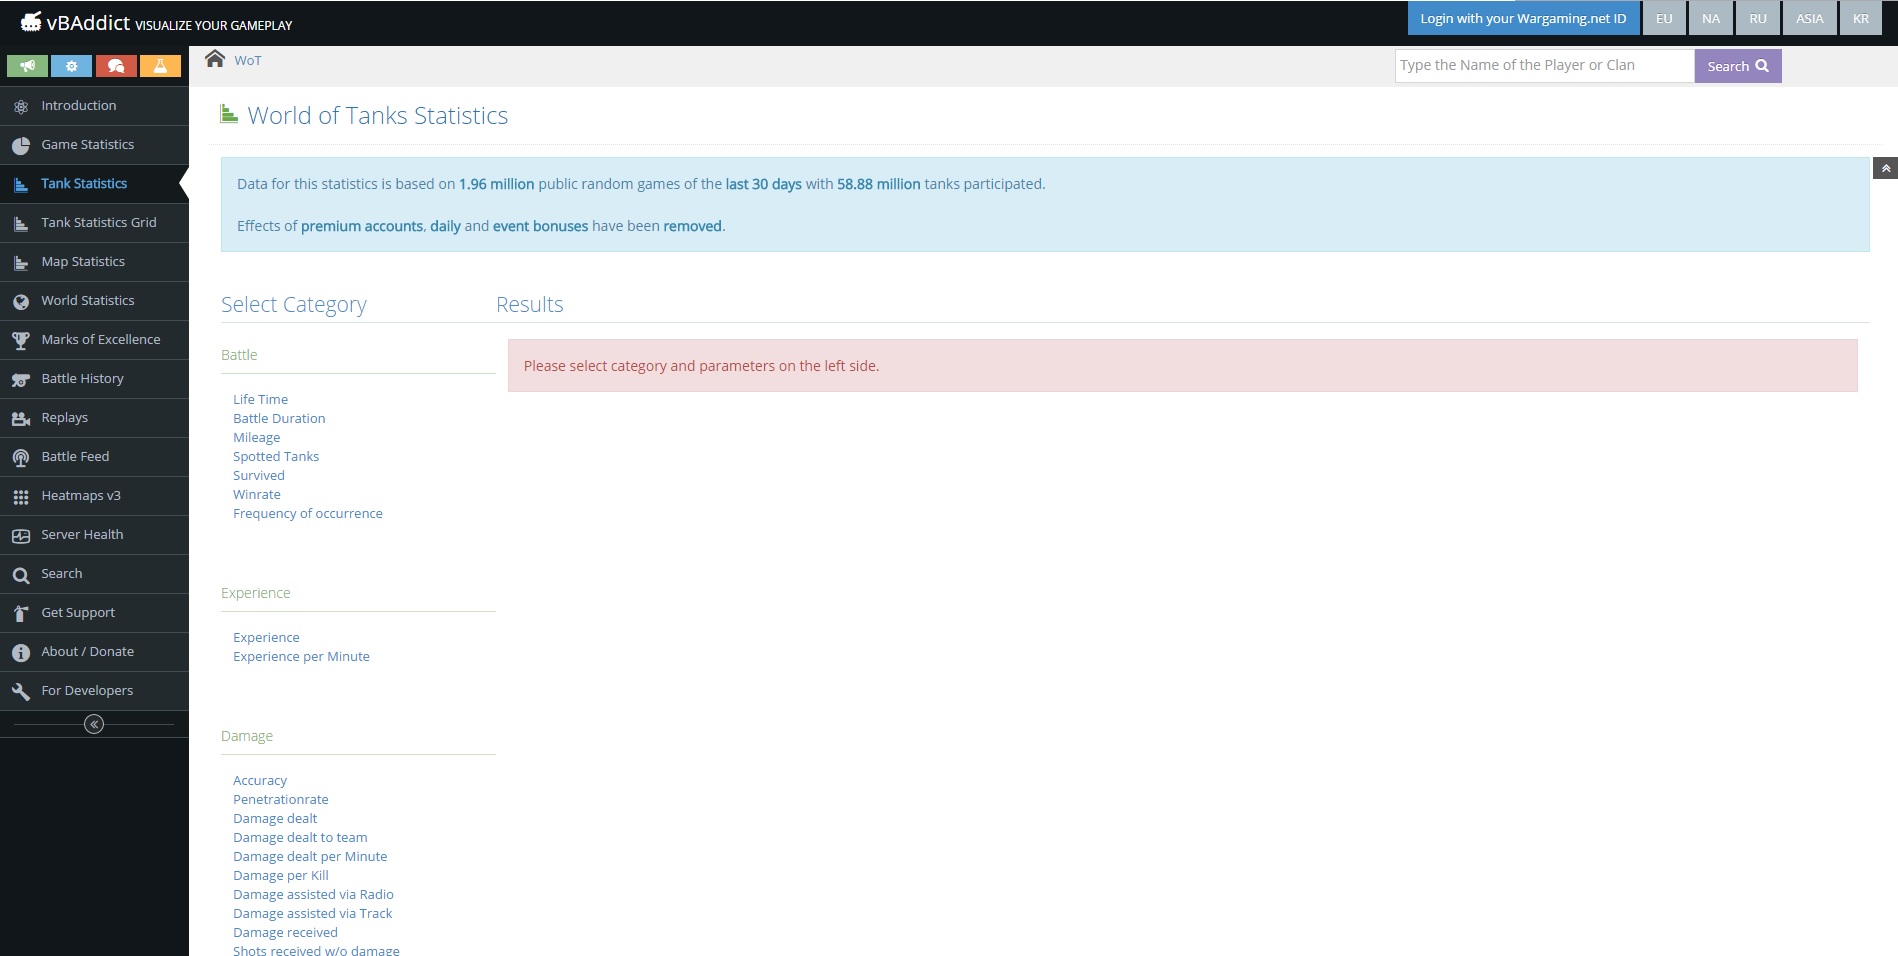
Task: Open the blue gear settings icon
Action: [x=71, y=66]
